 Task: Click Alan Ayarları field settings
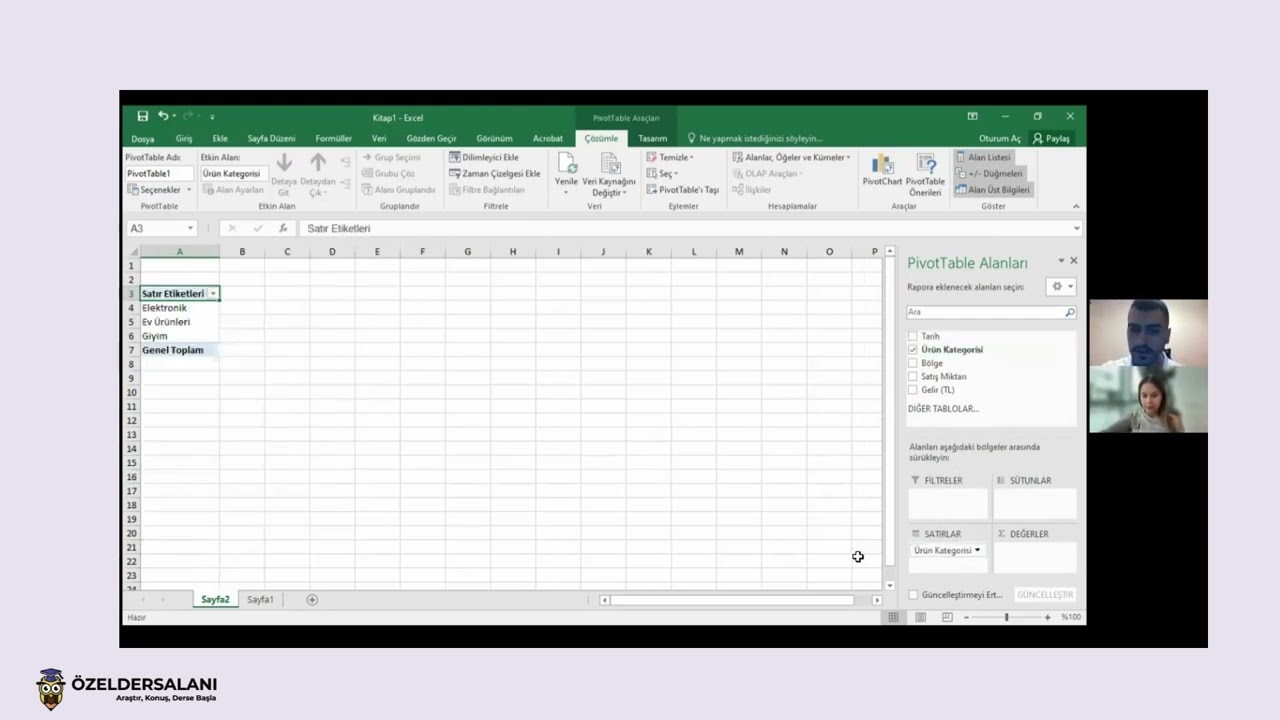[234, 189]
